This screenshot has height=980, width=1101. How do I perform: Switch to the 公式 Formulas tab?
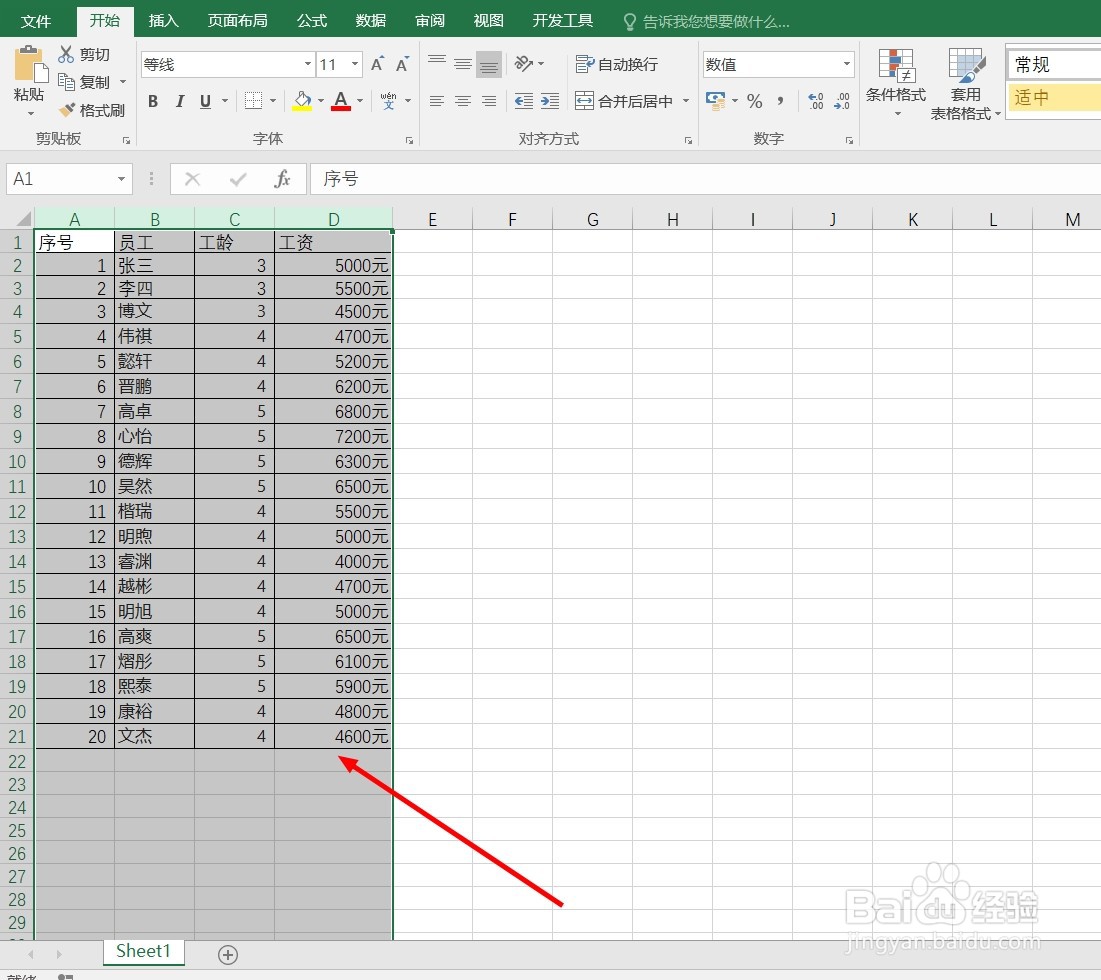tap(312, 21)
